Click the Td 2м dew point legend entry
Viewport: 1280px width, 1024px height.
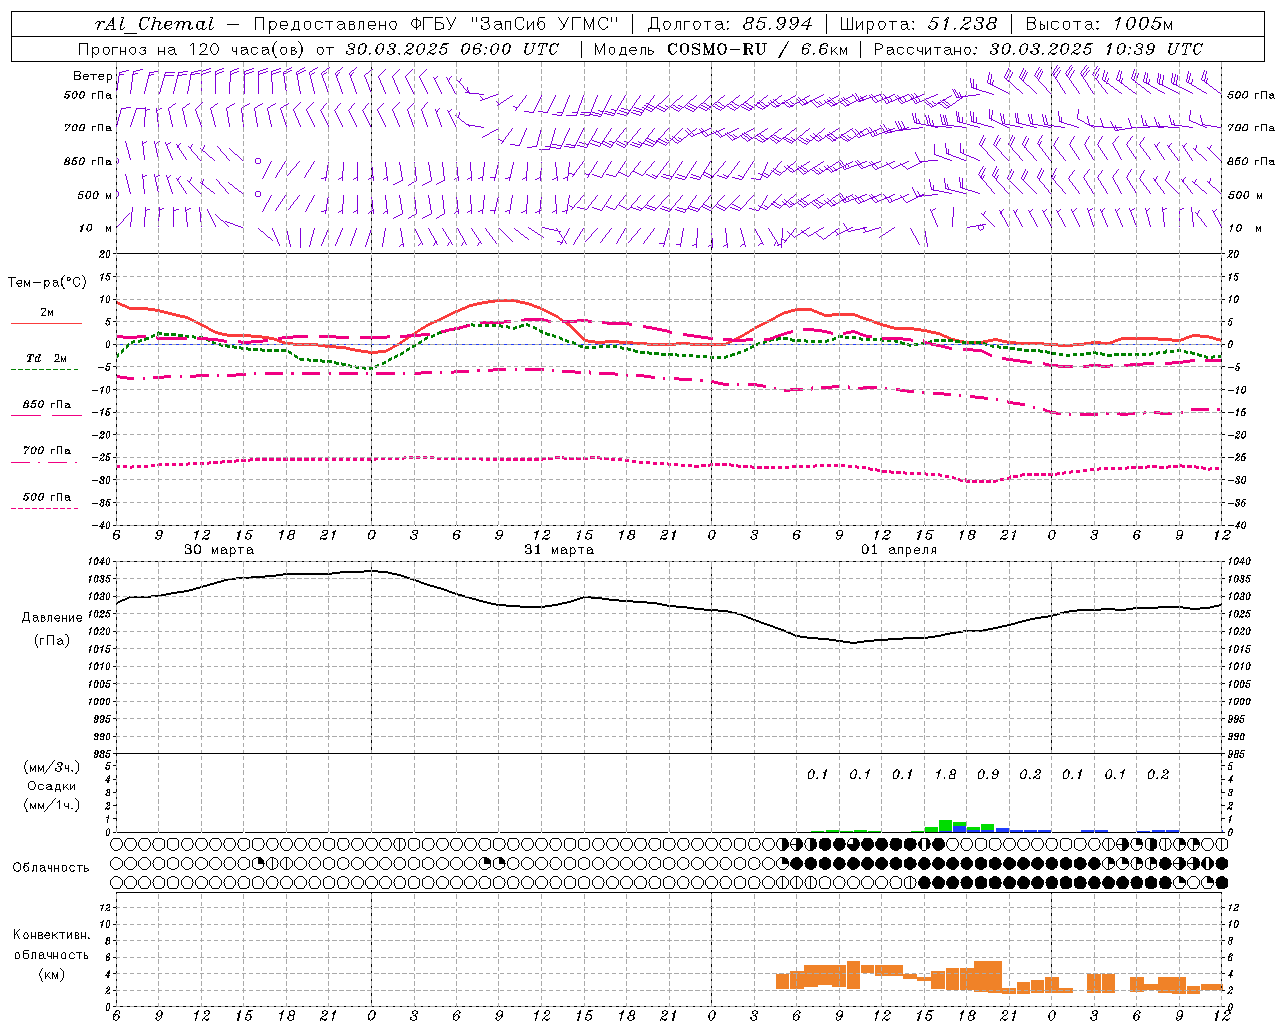(x=47, y=362)
